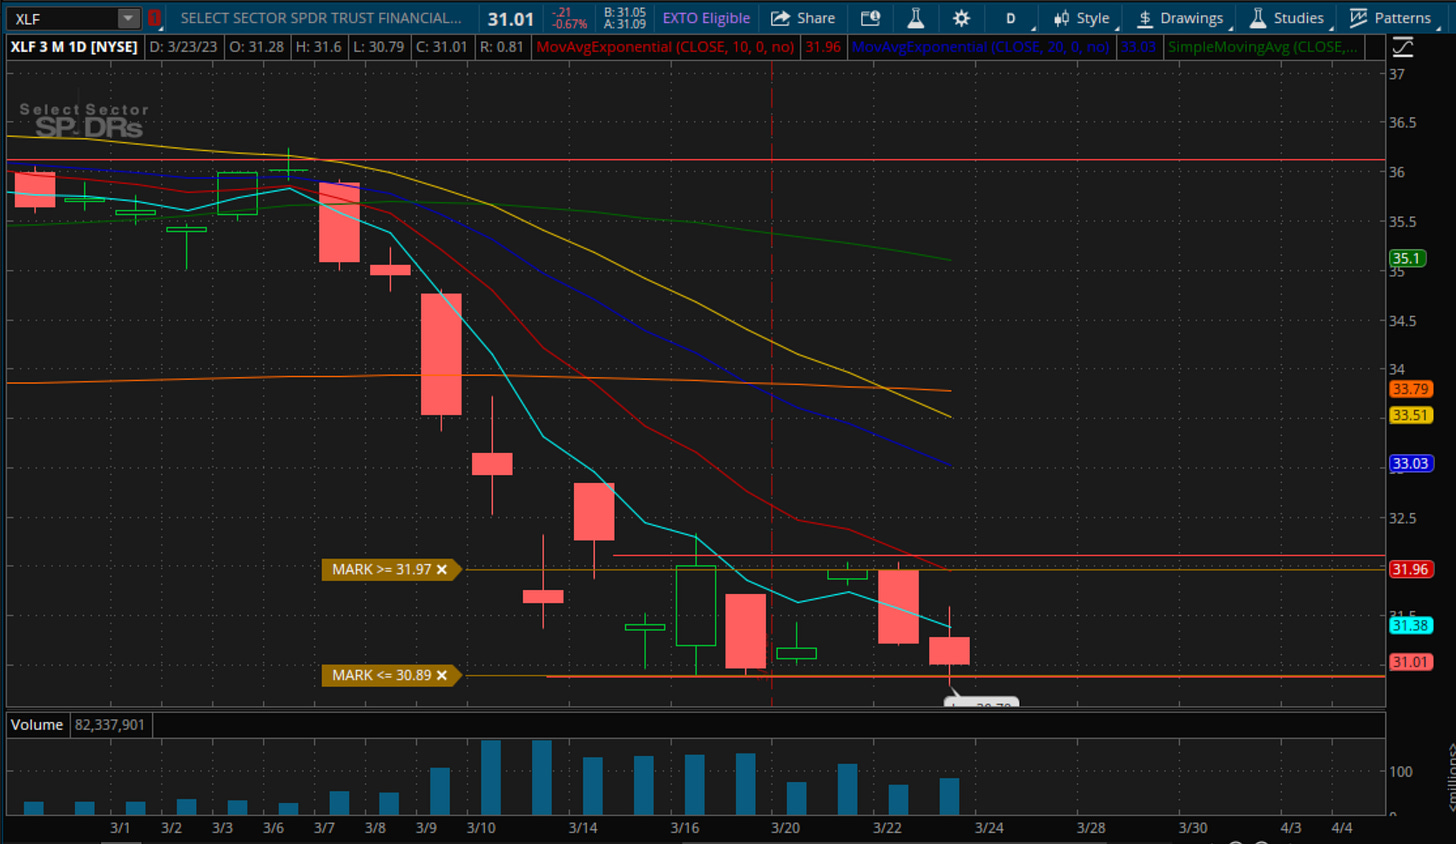The width and height of the screenshot is (1456, 844).
Task: Click the red 31.96 price axis bubble
Action: (1410, 569)
